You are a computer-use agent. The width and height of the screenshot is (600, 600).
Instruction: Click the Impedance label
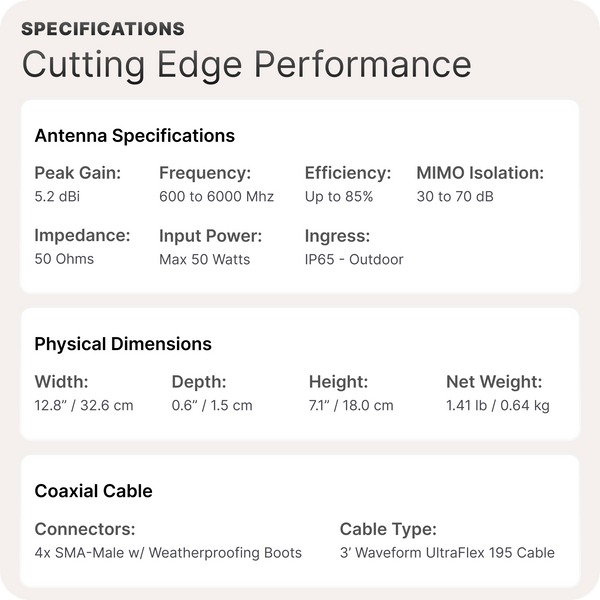82,236
